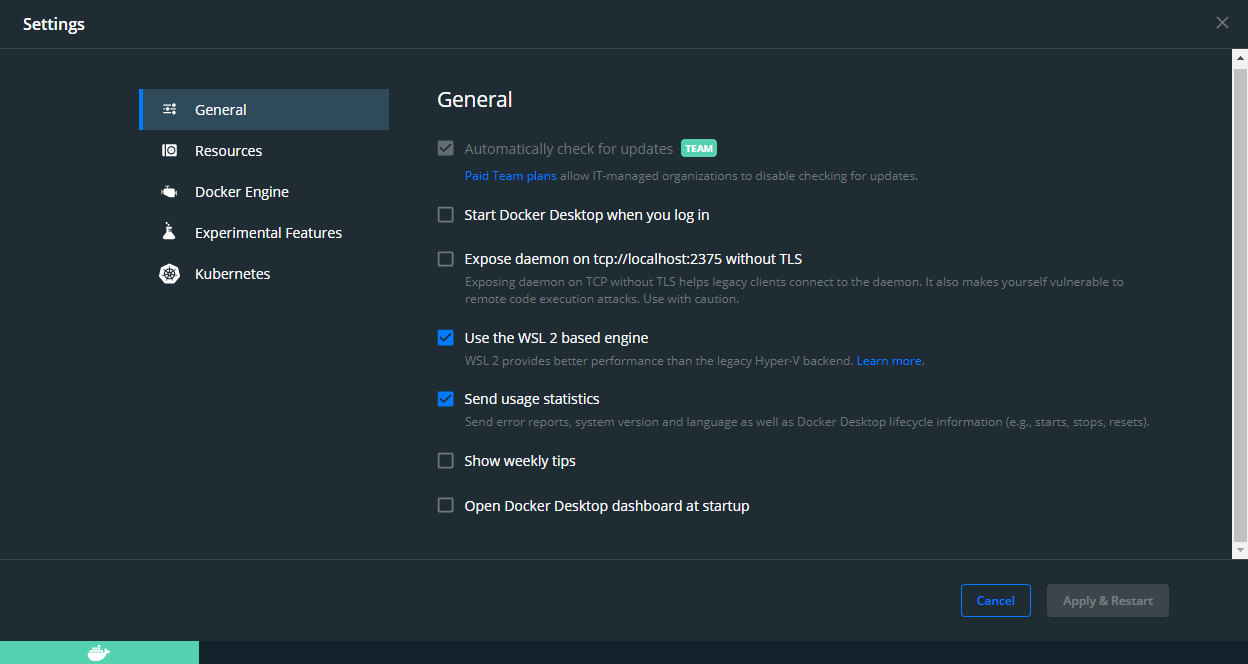Click 'WSL 2 provides better performance' text
Screen dimensions: 1248x664
659,361
